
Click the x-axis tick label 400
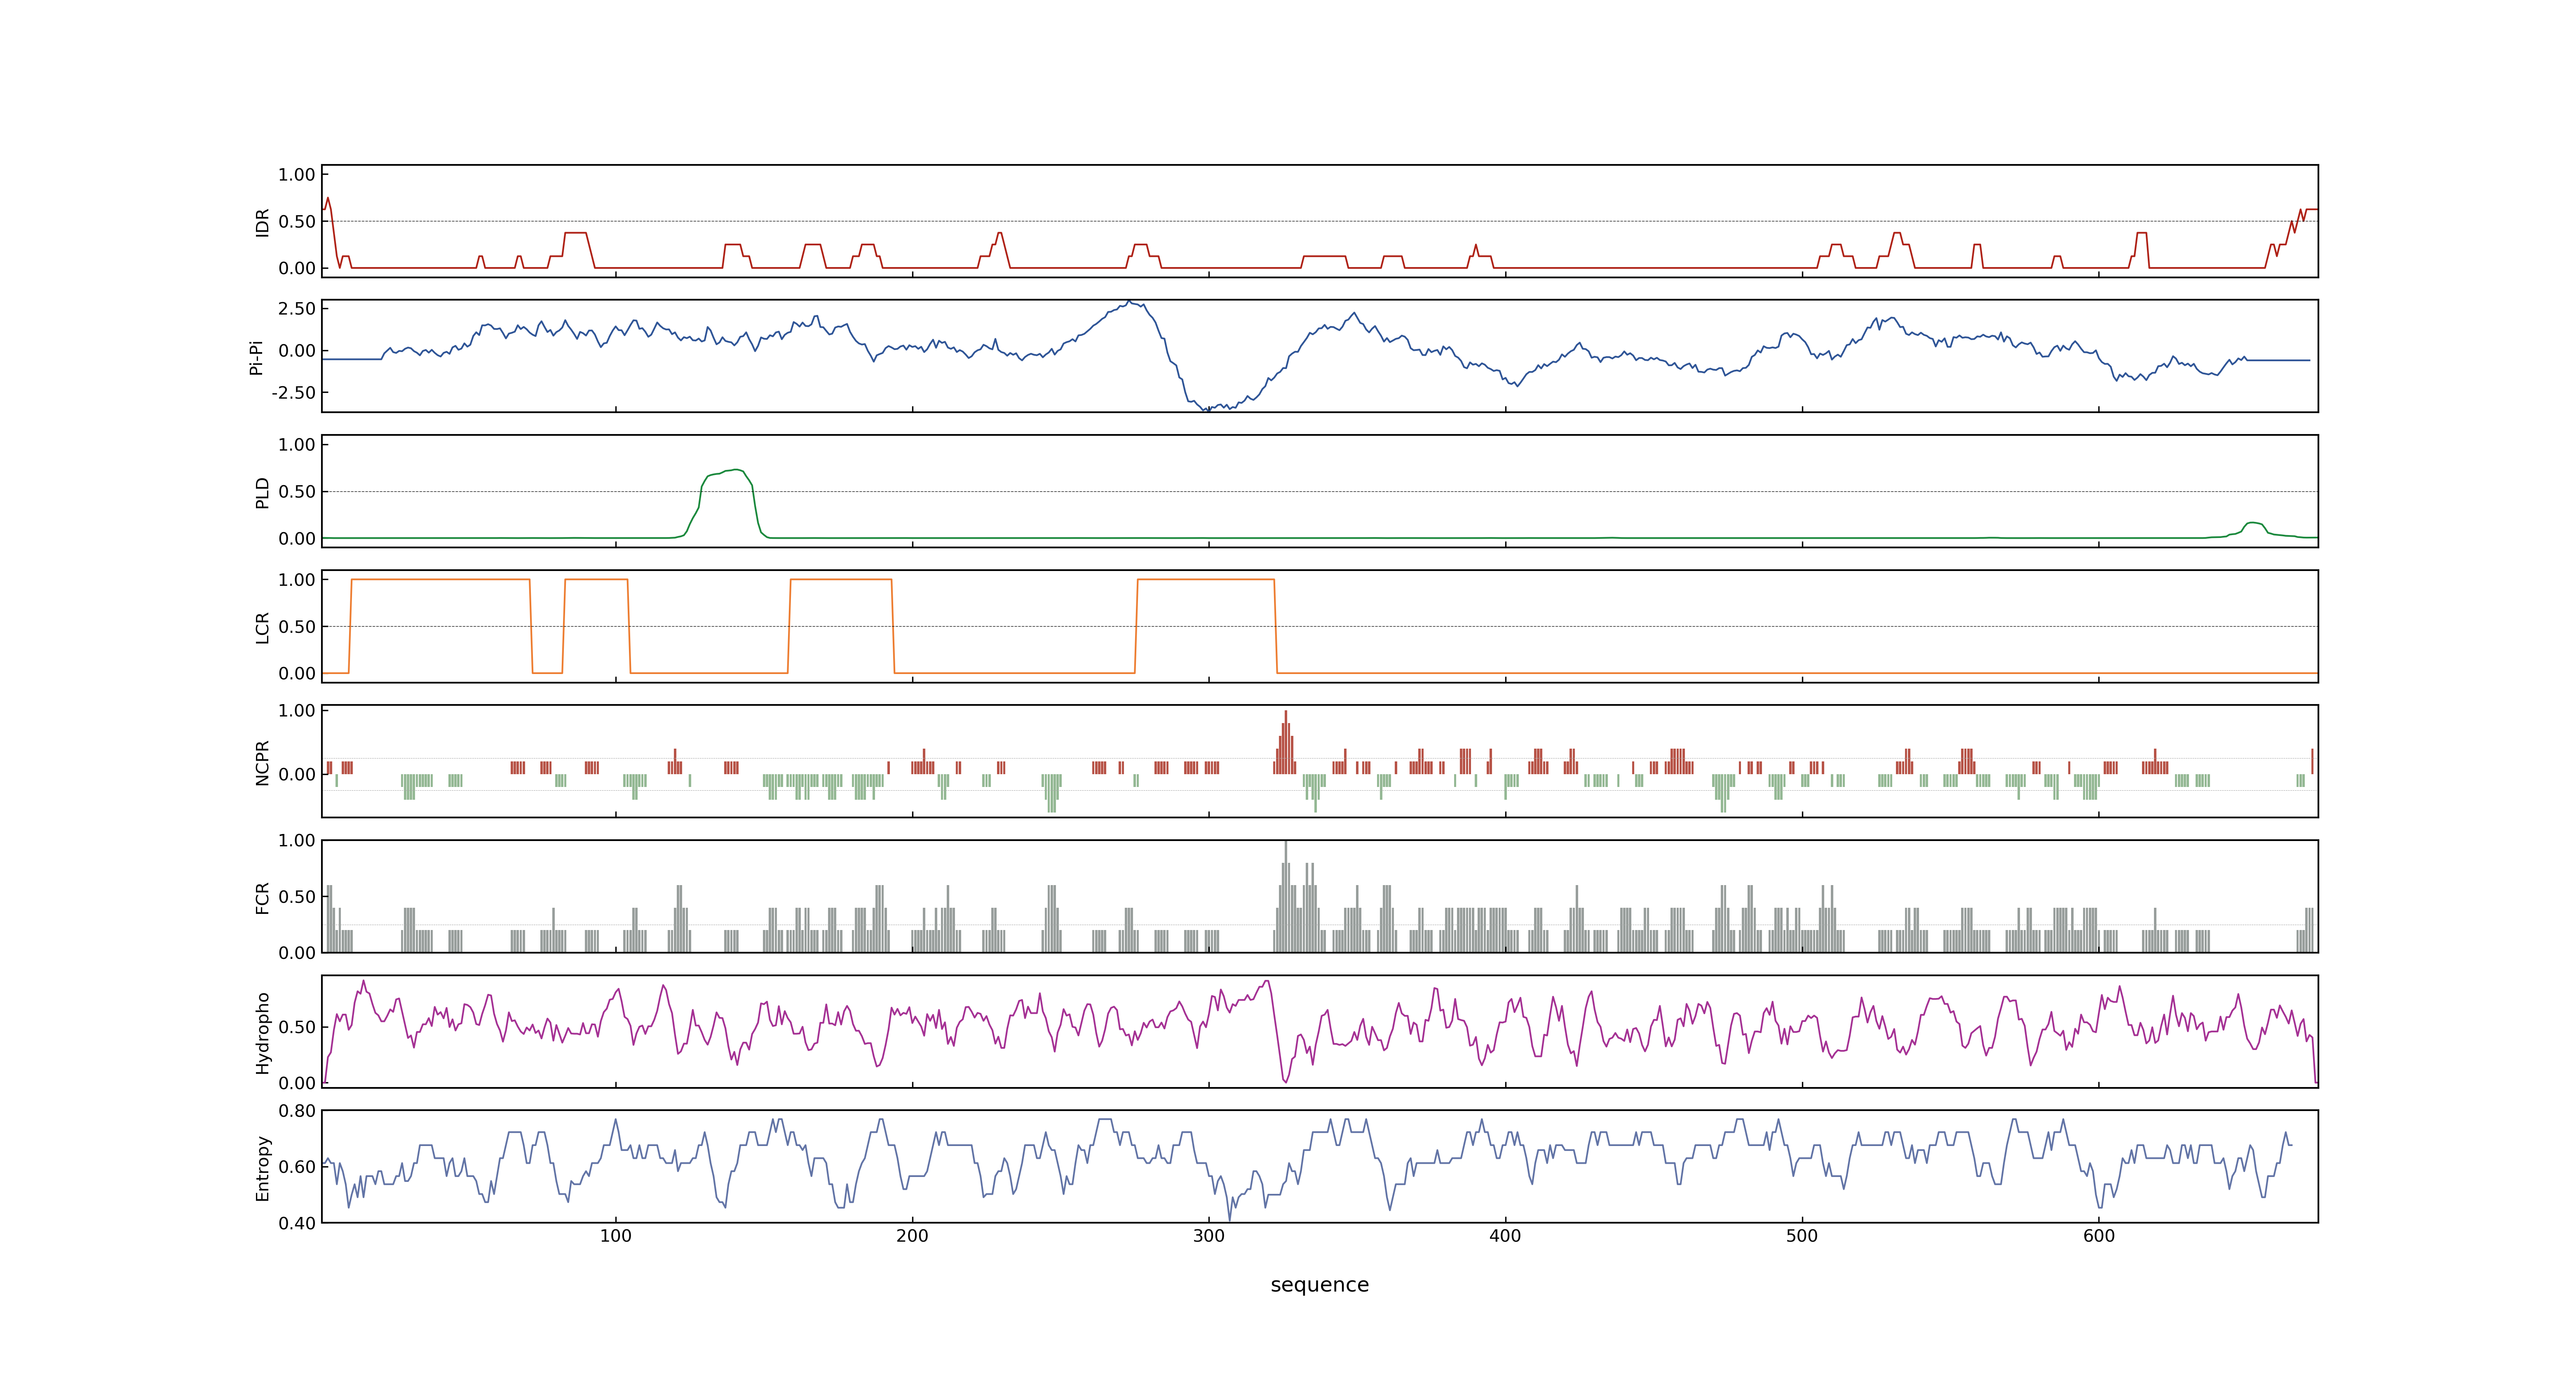1505,1236
